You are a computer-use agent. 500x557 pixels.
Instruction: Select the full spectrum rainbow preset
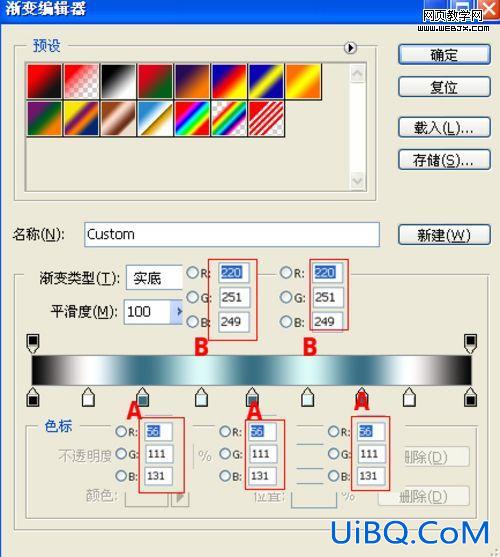tap(192, 118)
